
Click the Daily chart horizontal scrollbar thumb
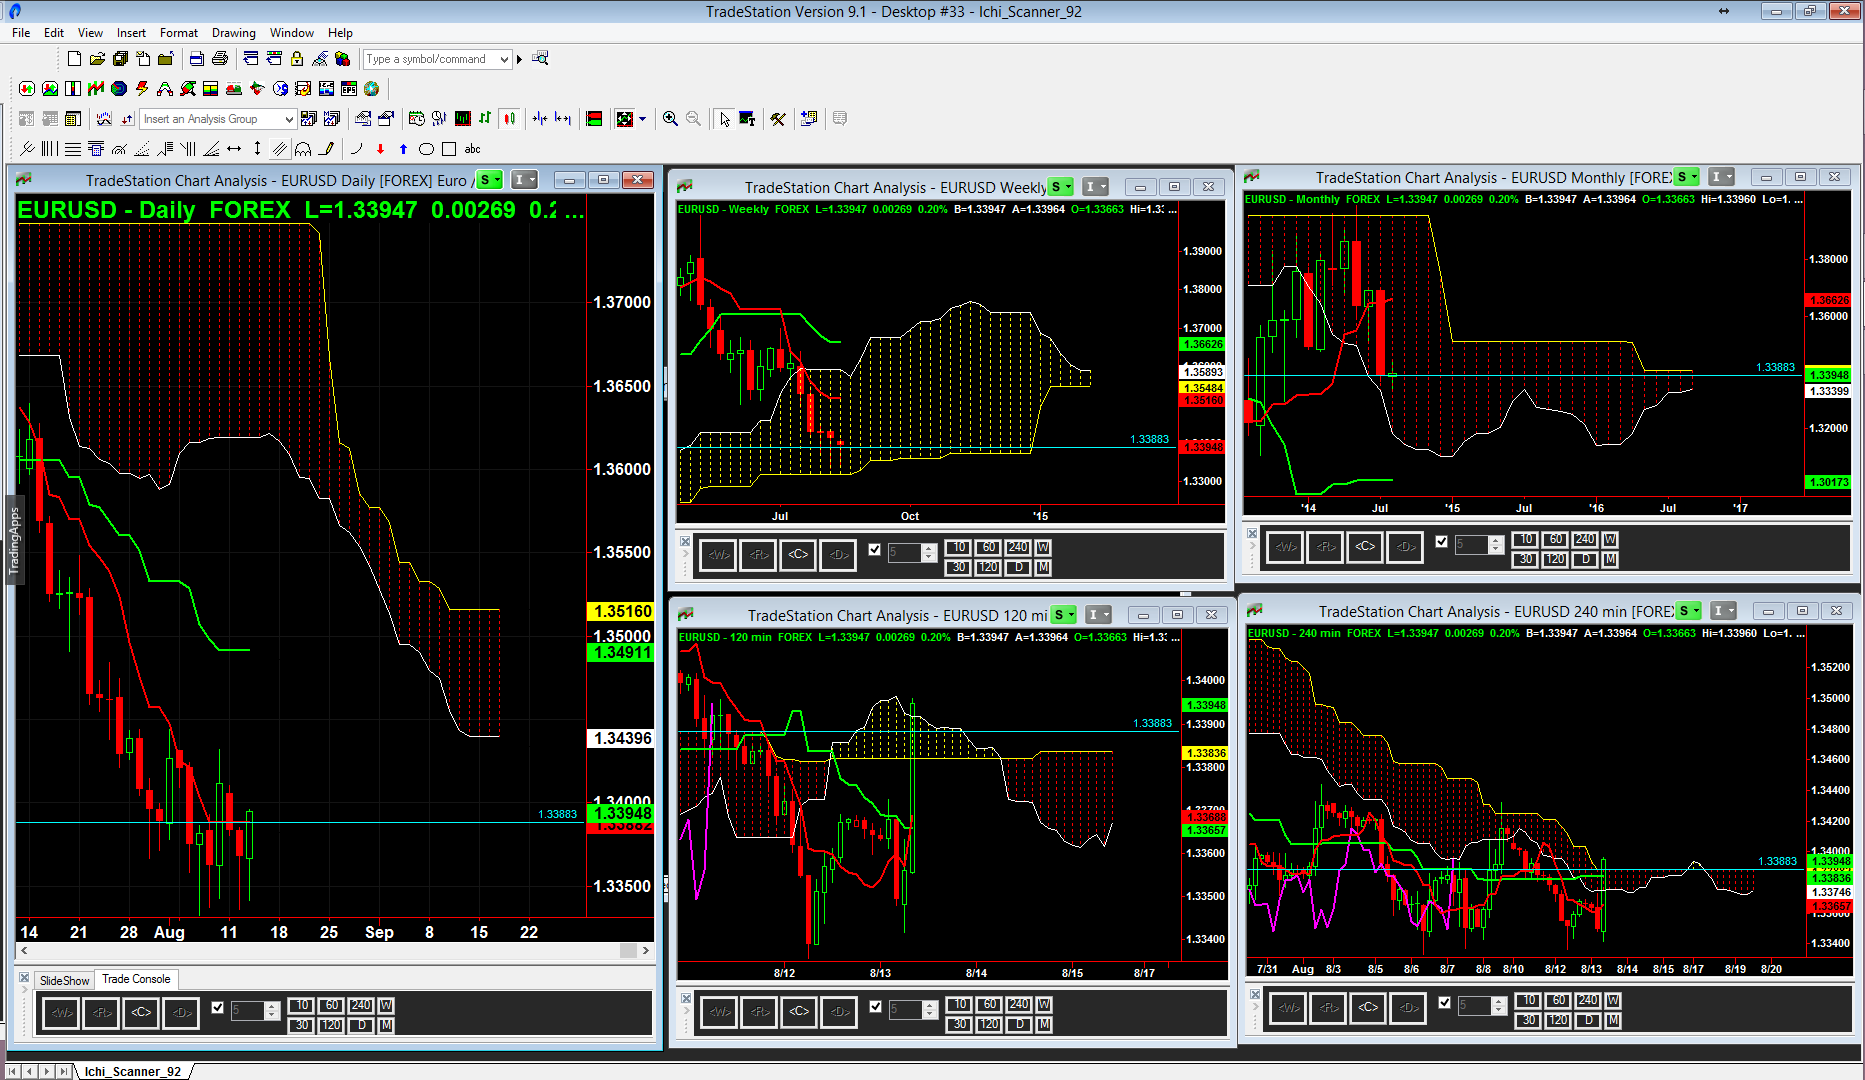point(628,951)
